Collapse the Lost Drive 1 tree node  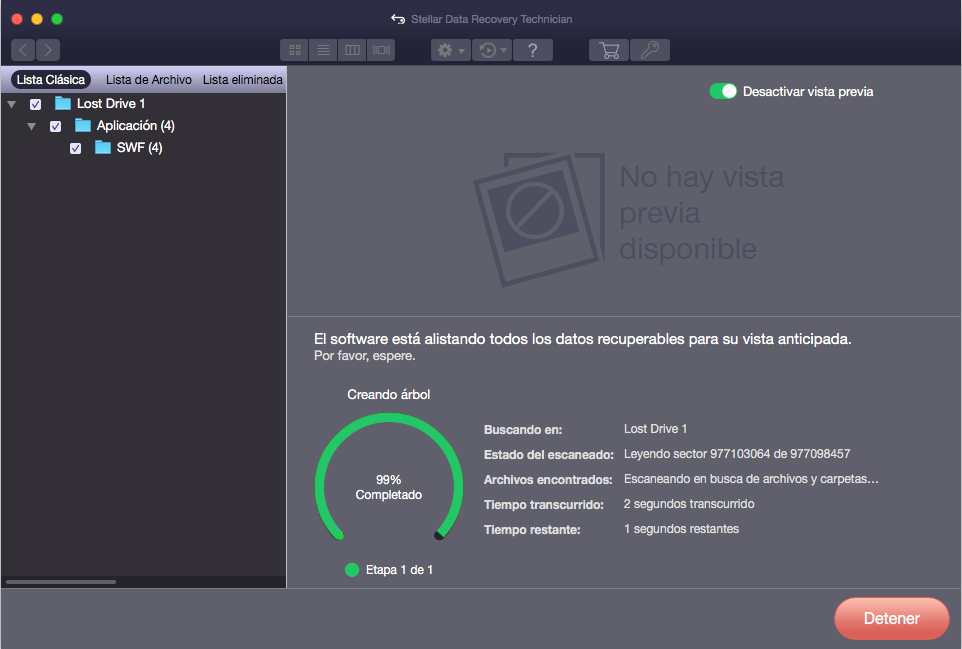point(12,104)
